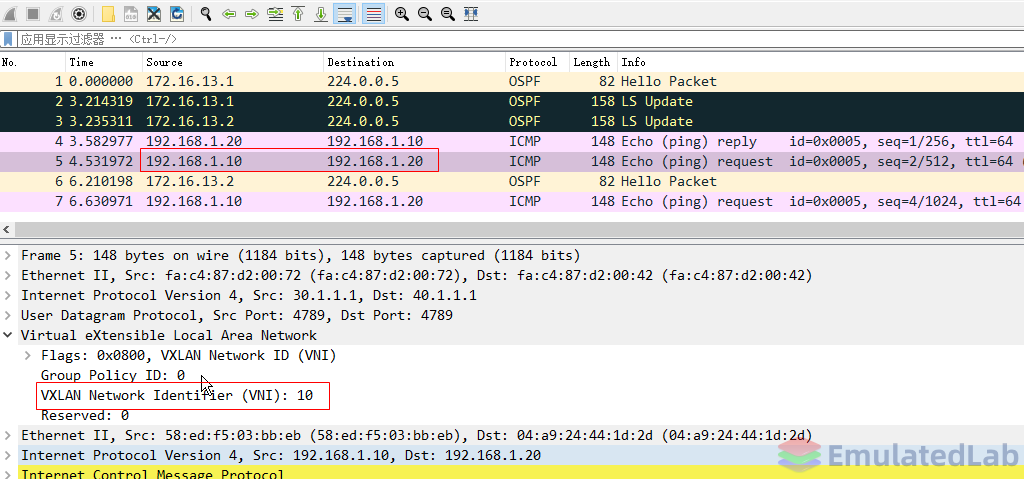
Task: Select packet 7 Echo request seq=4/1024
Action: [512, 201]
